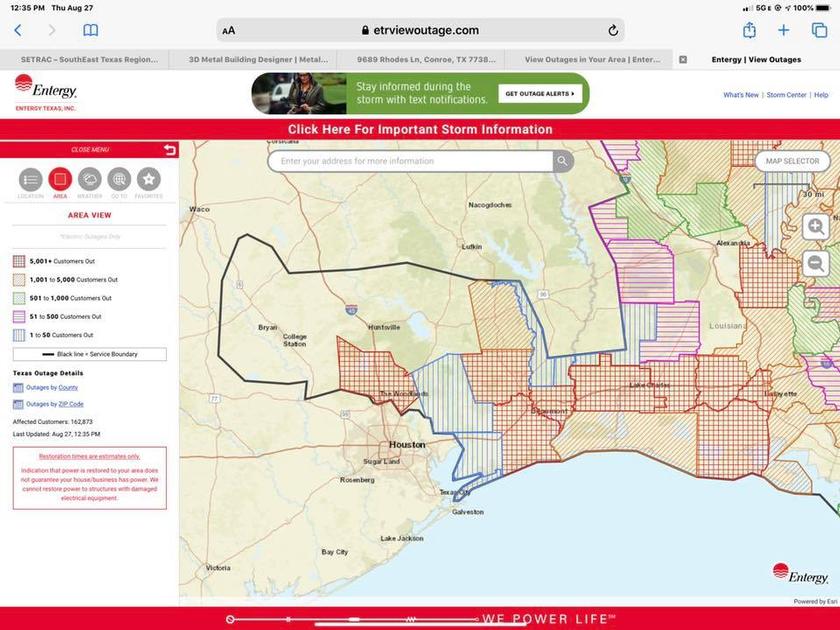
Task: Click the etrviewoutage.com address bar
Action: [421, 31]
